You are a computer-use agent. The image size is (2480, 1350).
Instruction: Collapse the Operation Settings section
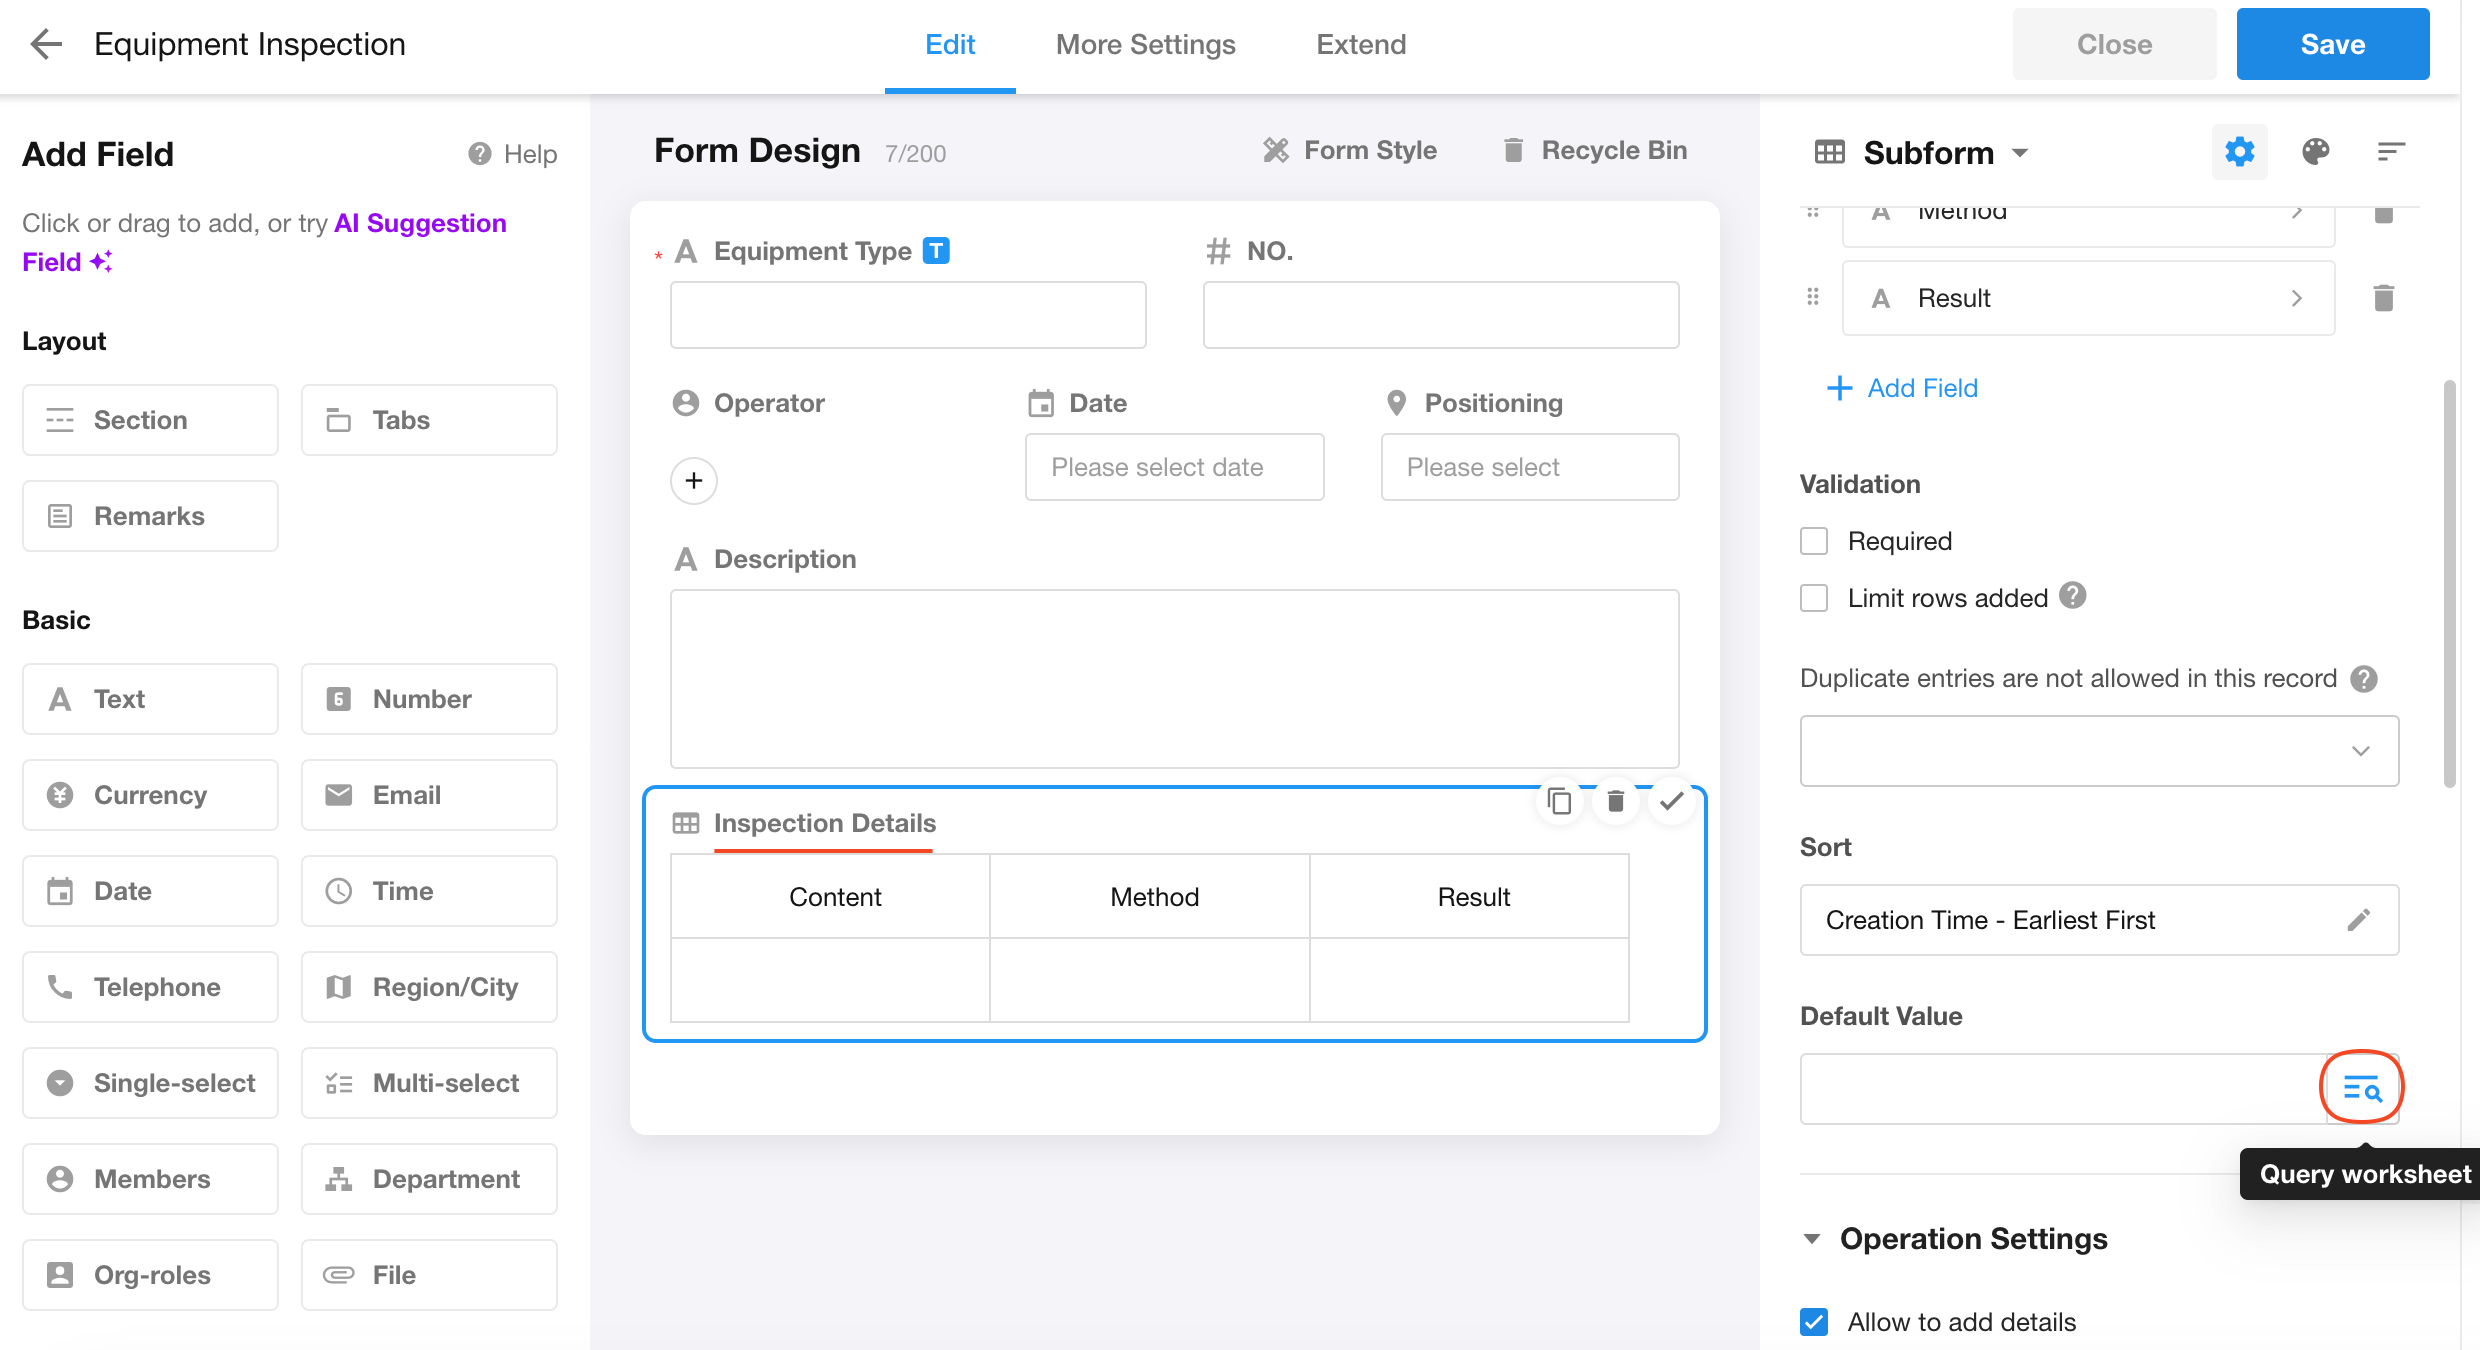coord(1812,1239)
